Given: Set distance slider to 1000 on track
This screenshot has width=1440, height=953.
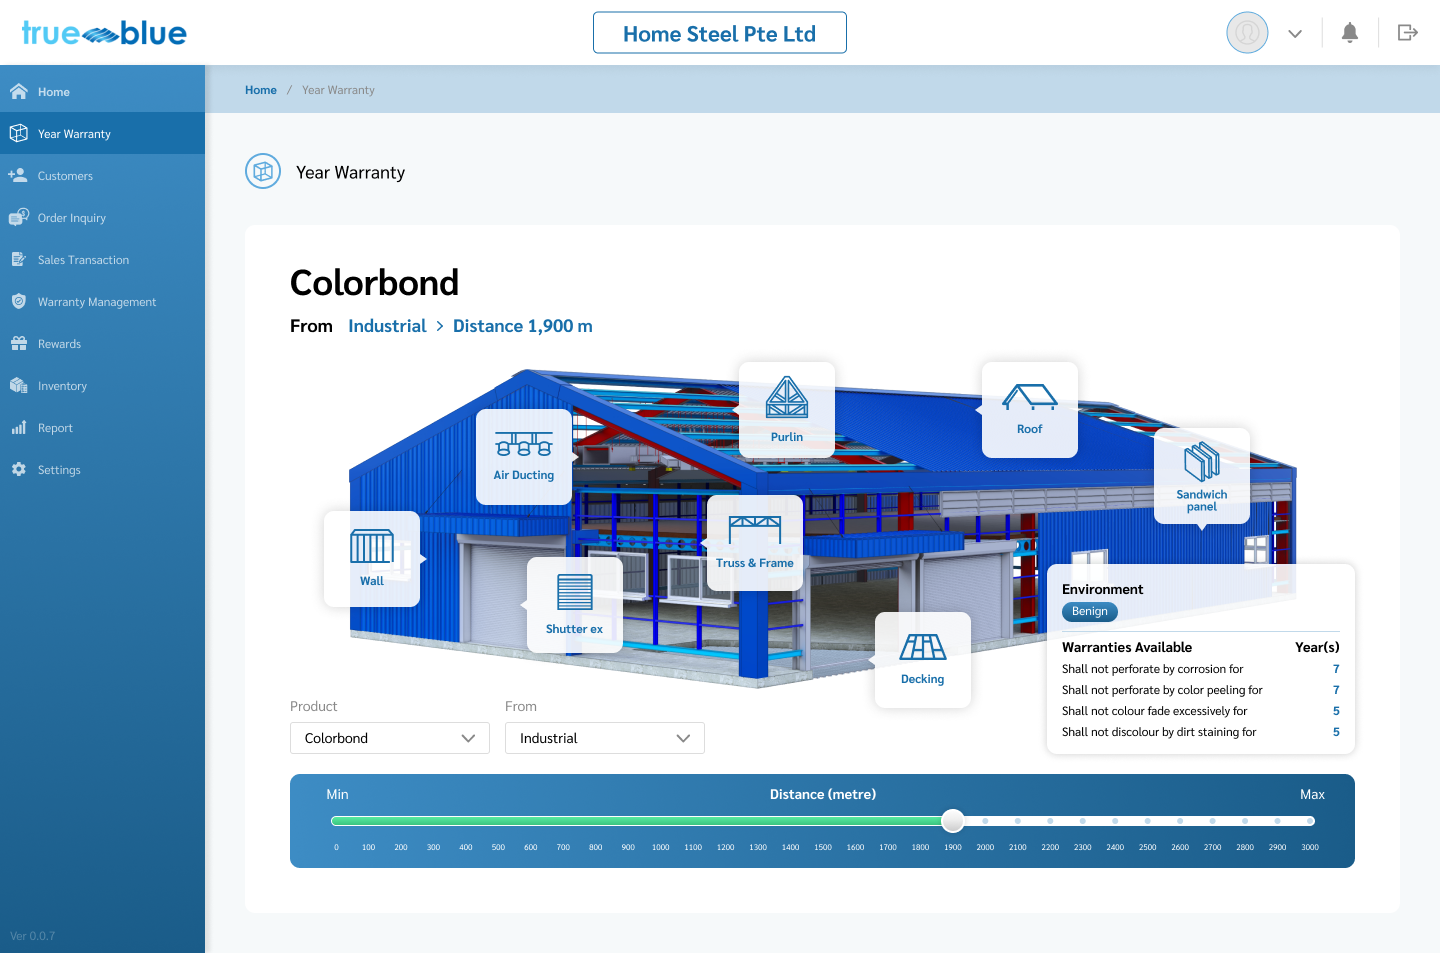Looking at the screenshot, I should coord(661,821).
